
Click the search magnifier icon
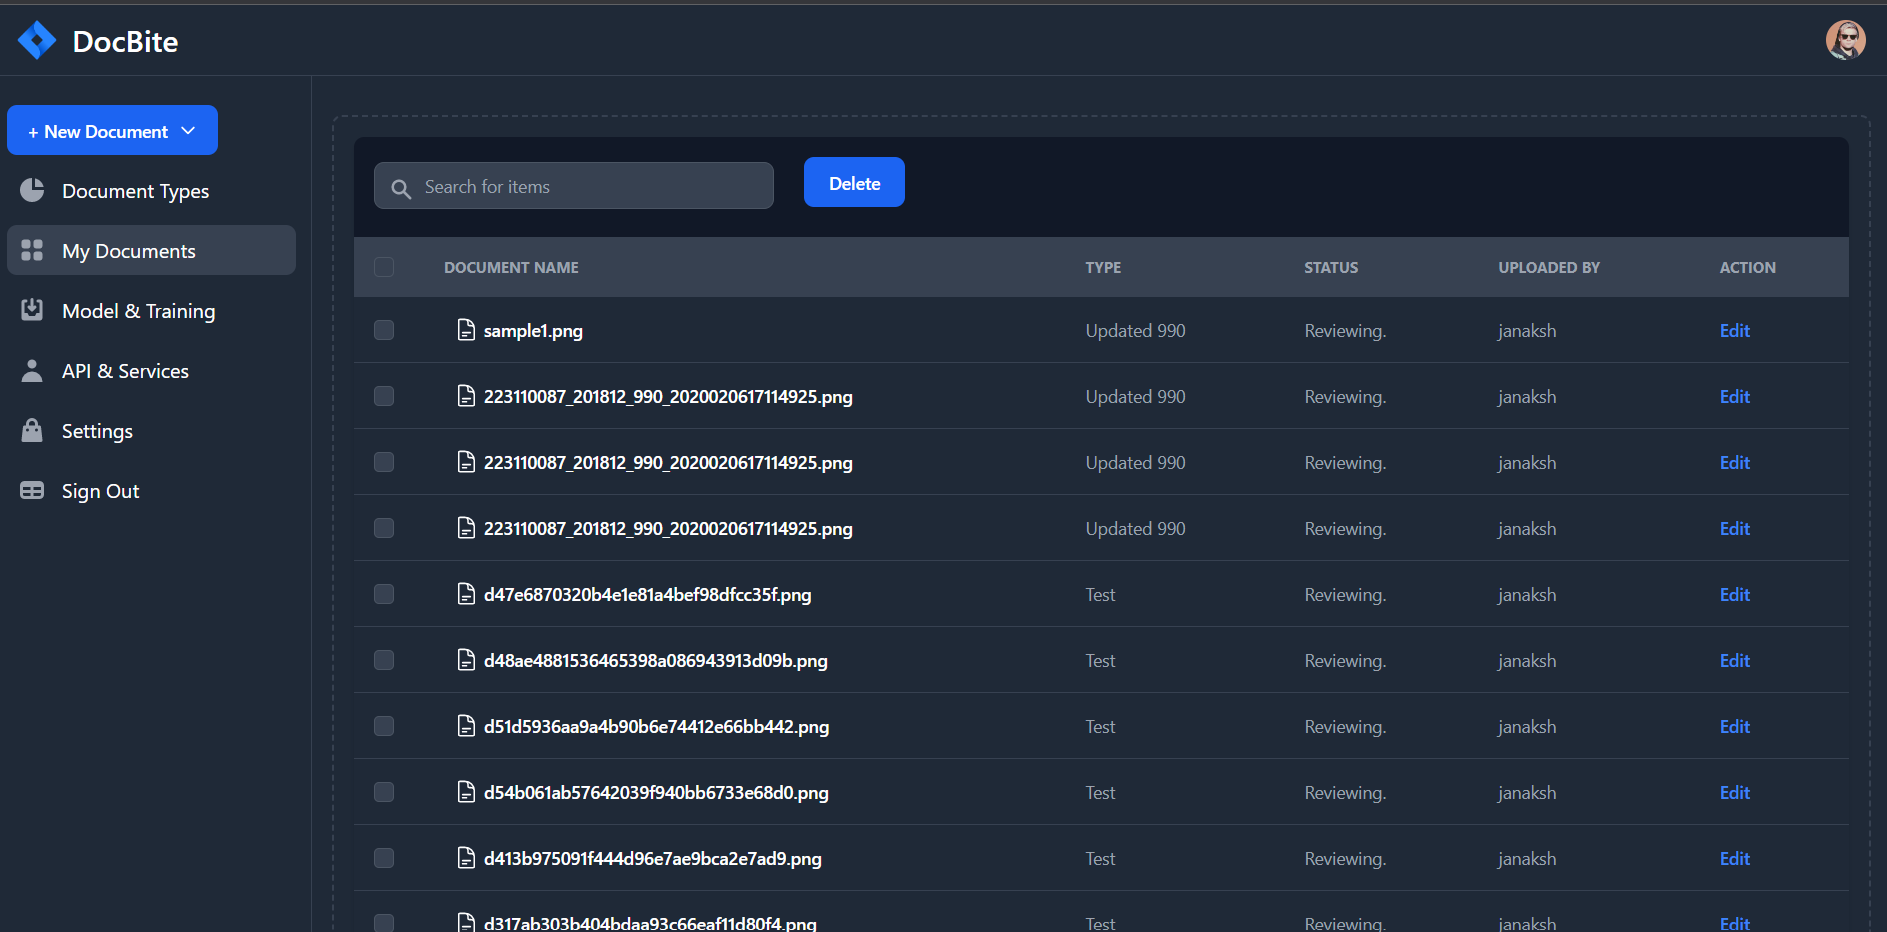(x=401, y=188)
